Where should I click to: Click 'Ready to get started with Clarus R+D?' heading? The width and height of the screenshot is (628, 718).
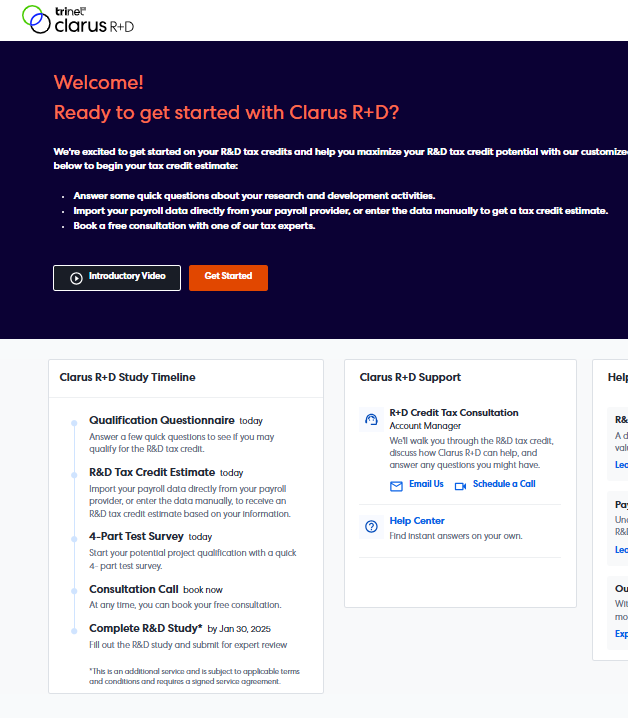pyautogui.click(x=226, y=113)
